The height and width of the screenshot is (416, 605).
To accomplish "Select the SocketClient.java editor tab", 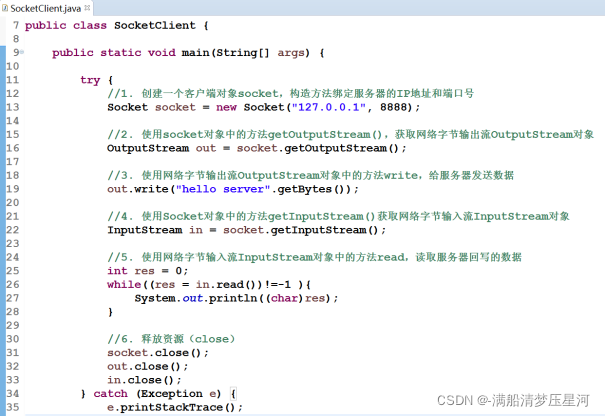I will 46,8.
